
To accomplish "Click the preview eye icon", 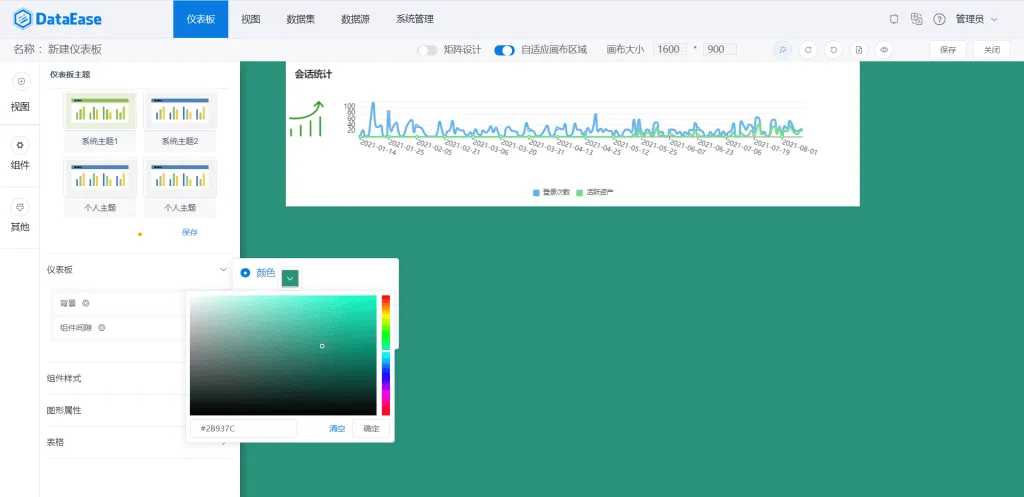I will click(x=884, y=50).
